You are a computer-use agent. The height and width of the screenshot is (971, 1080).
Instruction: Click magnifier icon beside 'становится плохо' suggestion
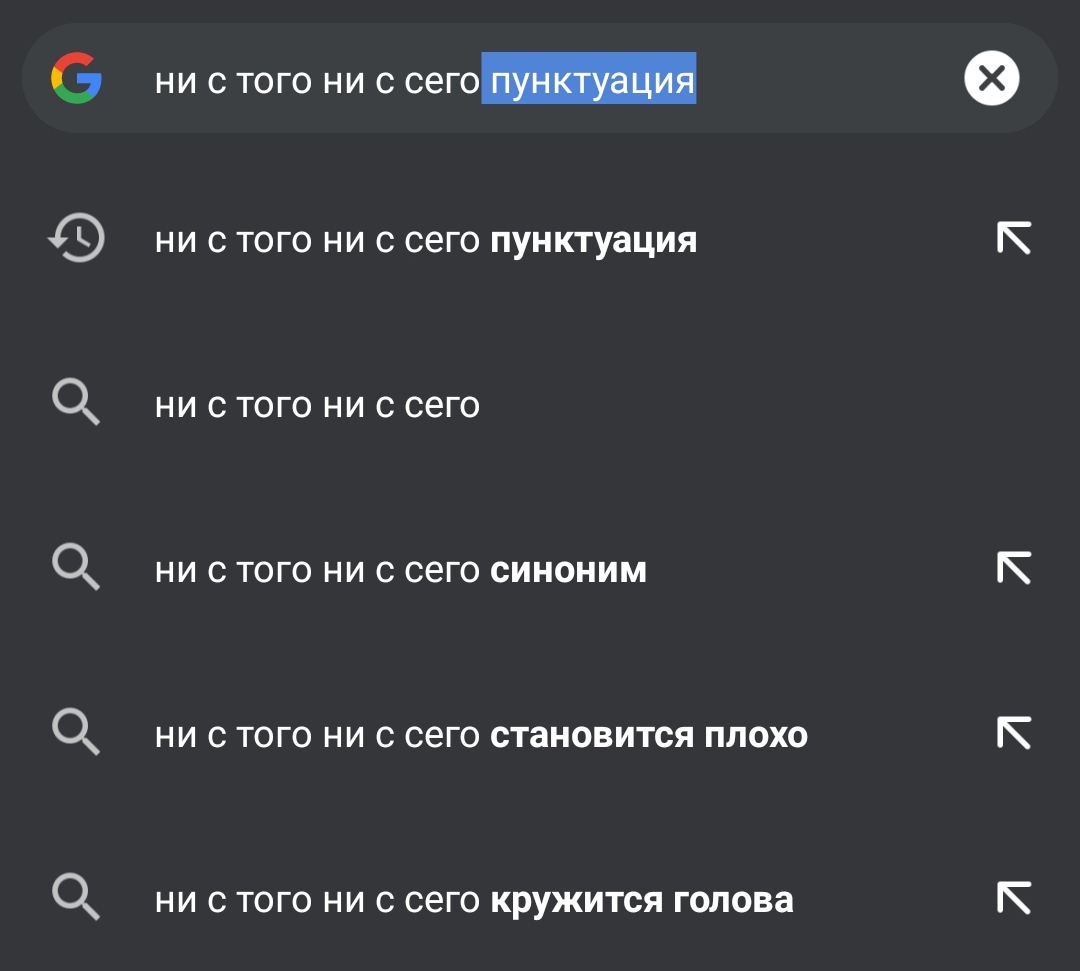point(76,733)
